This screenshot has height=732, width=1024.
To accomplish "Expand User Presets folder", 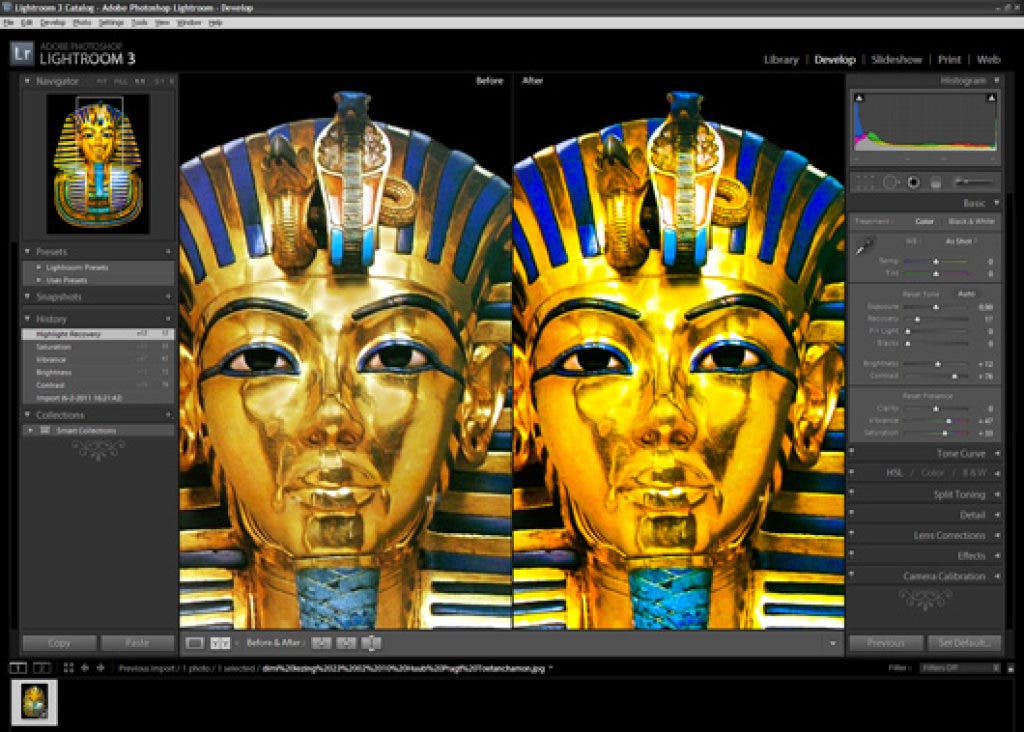I will (39, 280).
